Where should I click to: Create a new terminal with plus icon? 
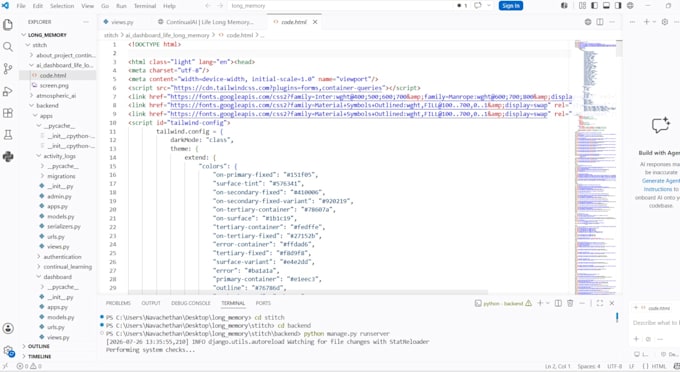point(540,303)
